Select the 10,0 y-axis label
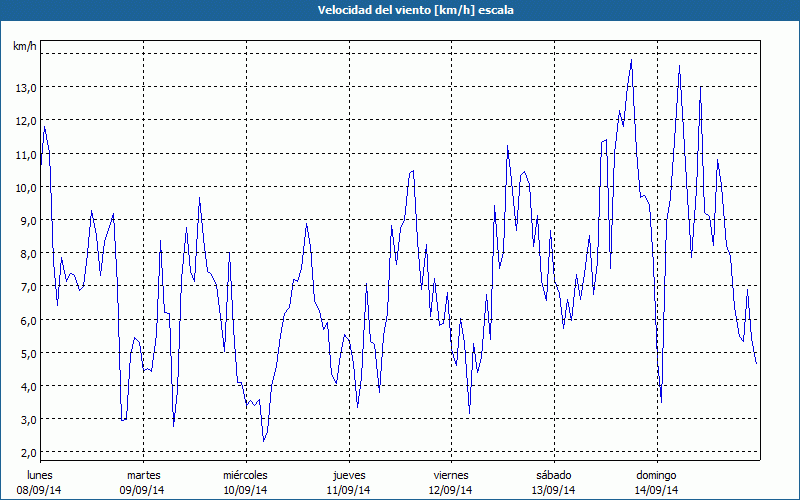 (x=26, y=187)
